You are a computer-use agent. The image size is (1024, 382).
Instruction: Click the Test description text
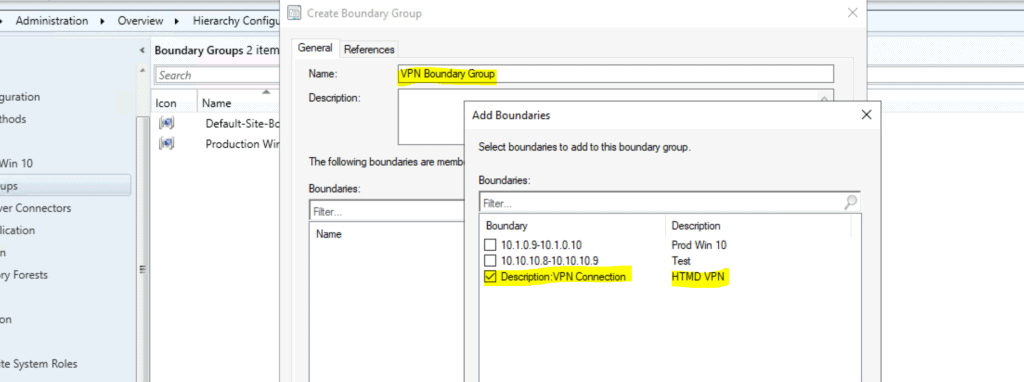pyautogui.click(x=681, y=261)
